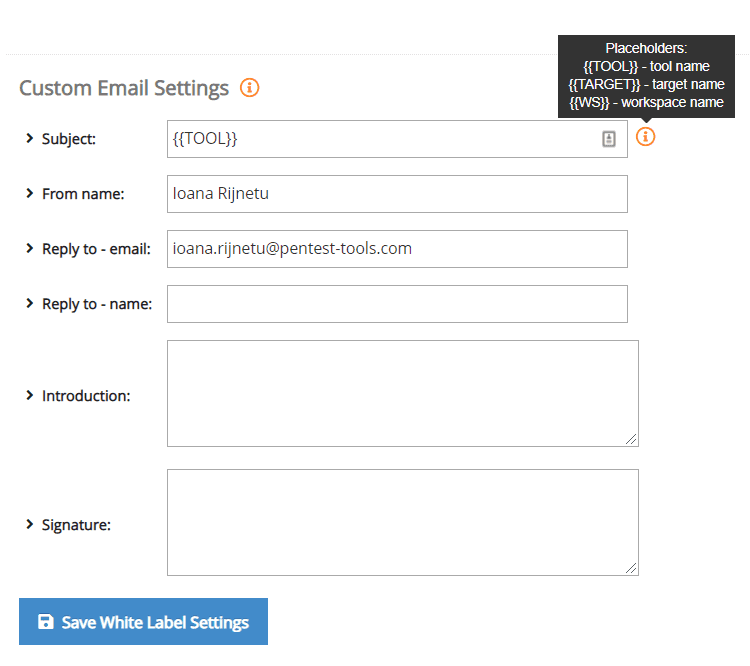This screenshot has width=750, height=666.
Task: Expand the Reply to - name chevron
Action: coord(30,303)
